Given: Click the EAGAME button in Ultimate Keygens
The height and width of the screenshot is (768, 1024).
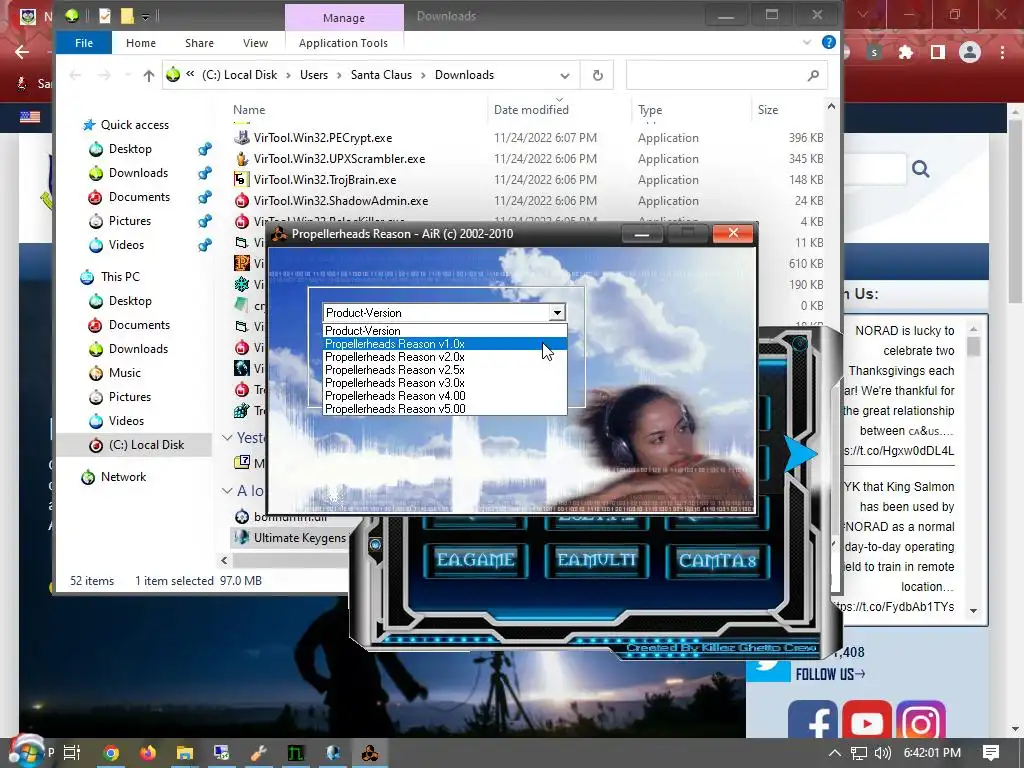Looking at the screenshot, I should (x=475, y=560).
